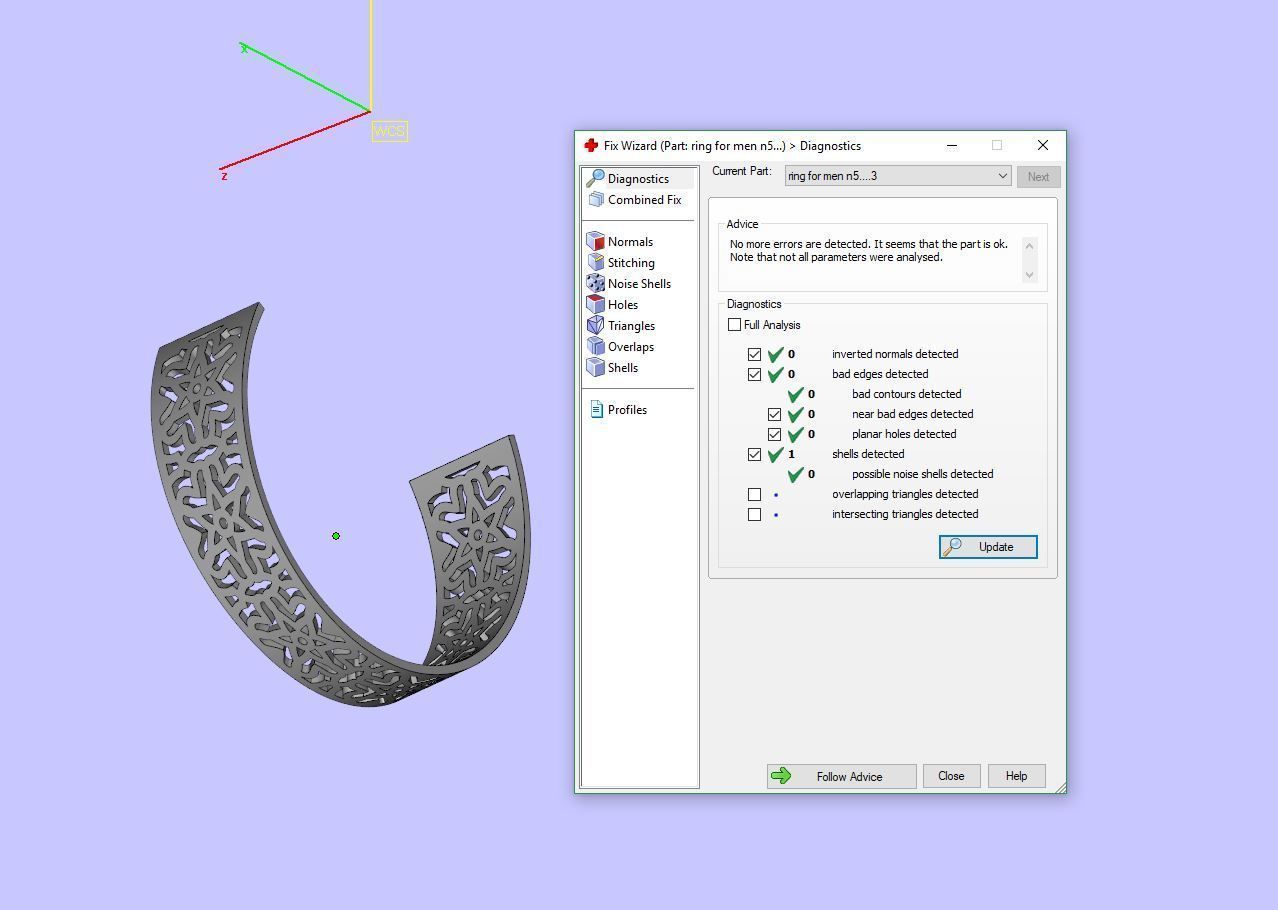This screenshot has width=1278, height=910.
Task: Enable intersecting triangles detected checkbox
Action: (x=755, y=514)
